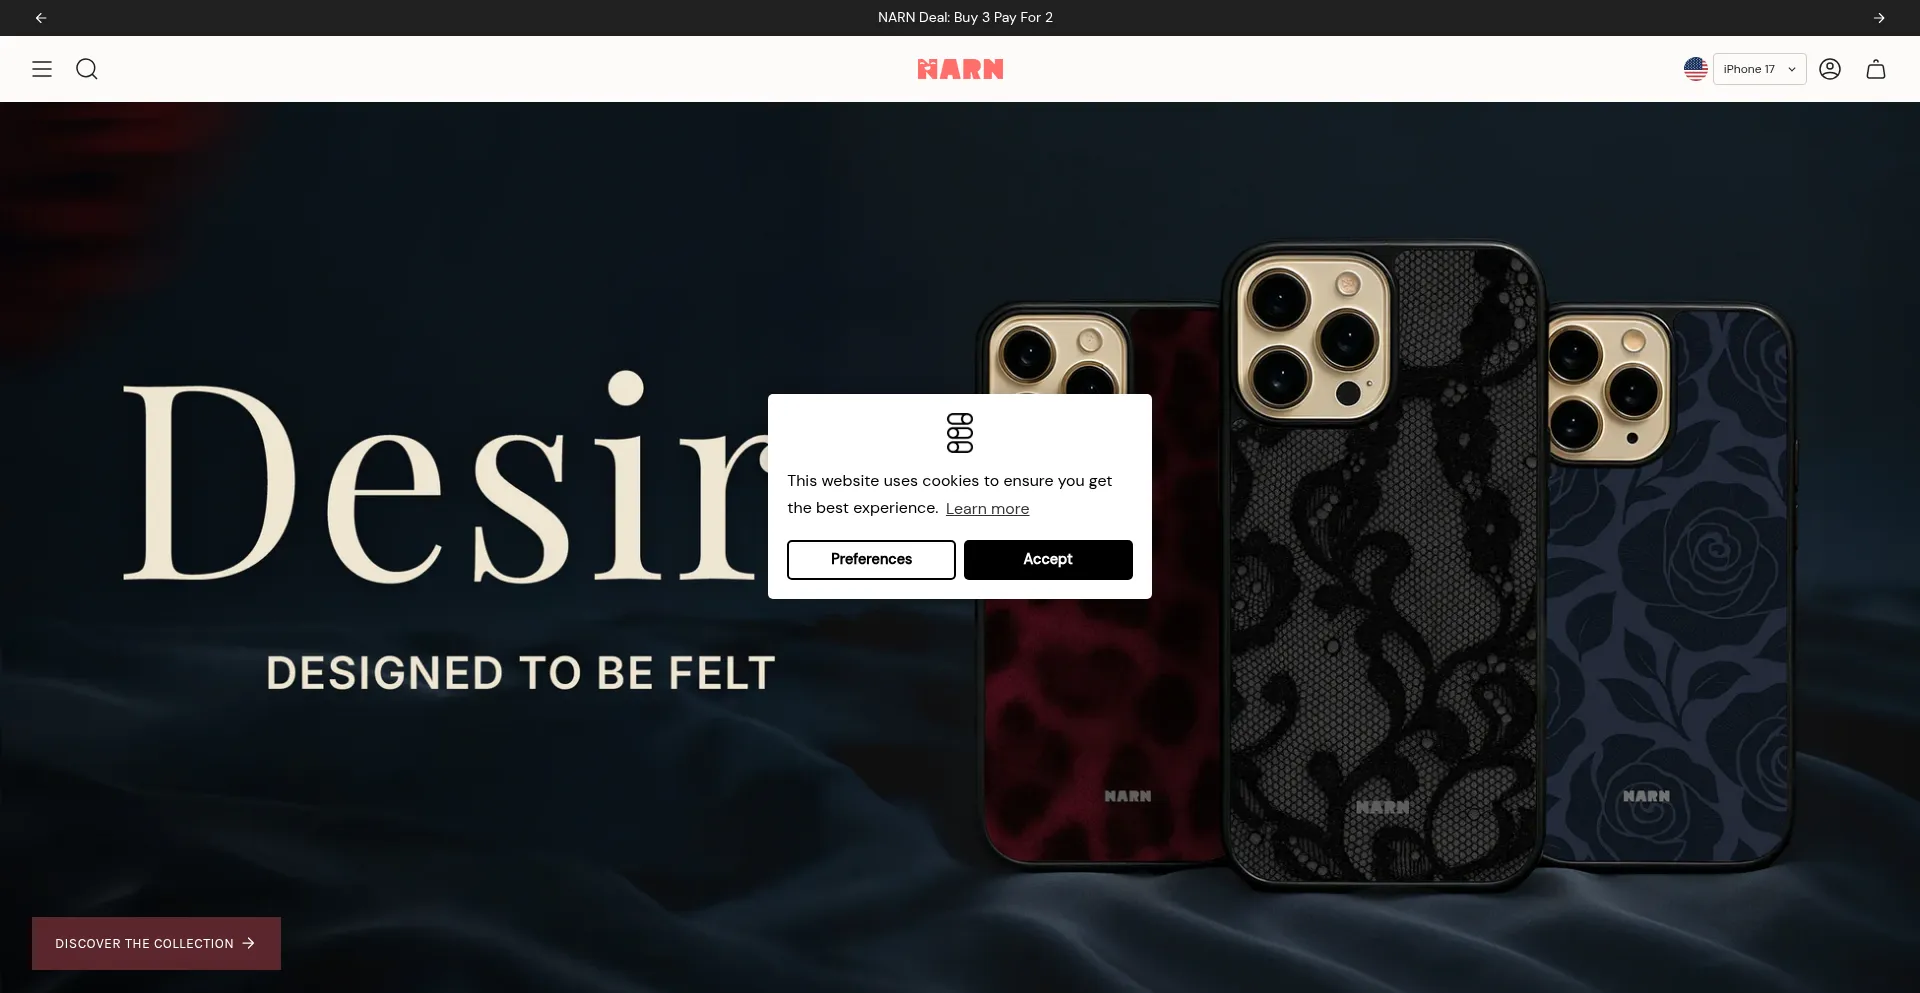Click the NARN Deal Buy 3 announcement
This screenshot has width=1920, height=993.
coord(965,18)
